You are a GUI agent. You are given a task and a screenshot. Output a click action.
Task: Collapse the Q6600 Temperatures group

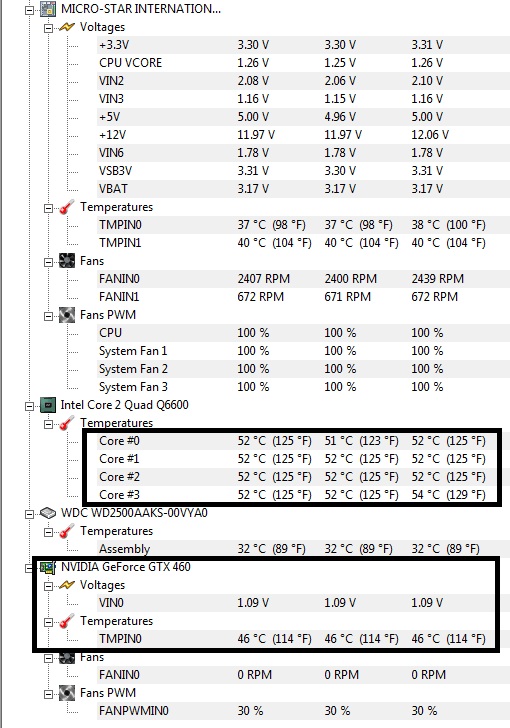tap(48, 424)
